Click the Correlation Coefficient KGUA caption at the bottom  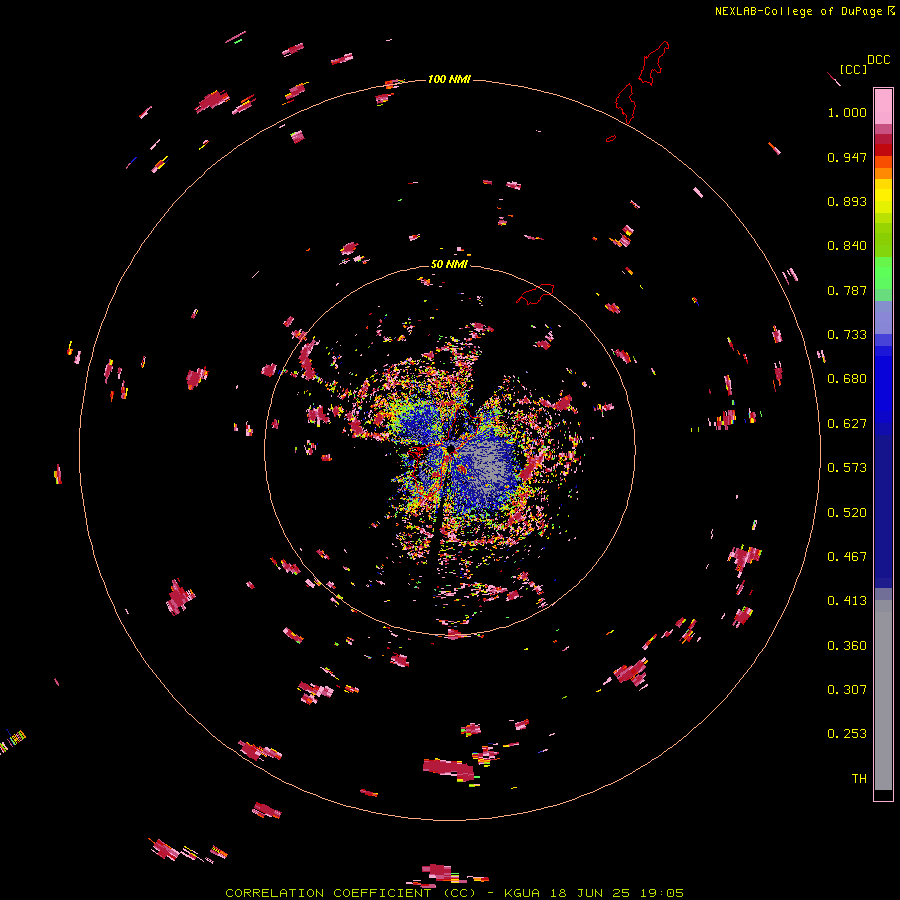click(454, 893)
